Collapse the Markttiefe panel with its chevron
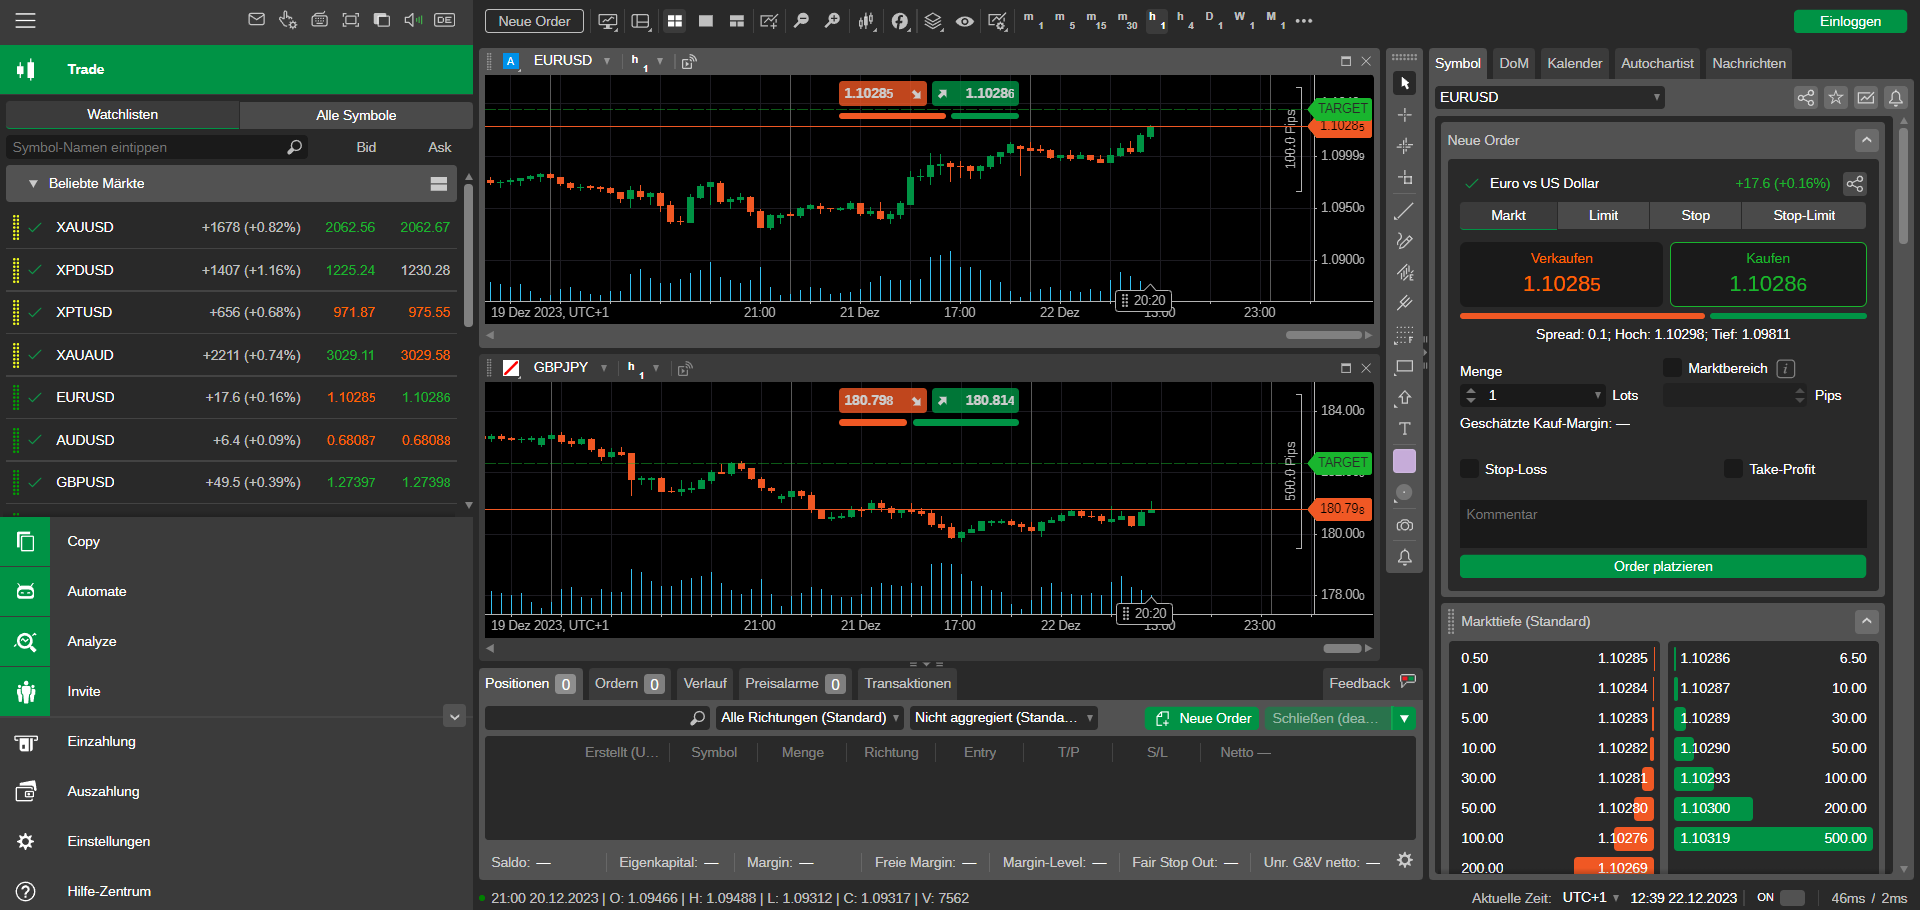 point(1866,621)
